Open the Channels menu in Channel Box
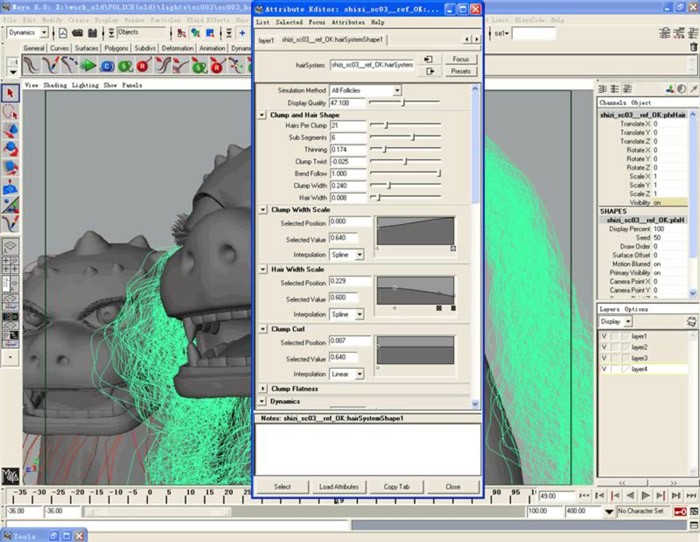Viewport: 700px width, 542px height. click(613, 103)
